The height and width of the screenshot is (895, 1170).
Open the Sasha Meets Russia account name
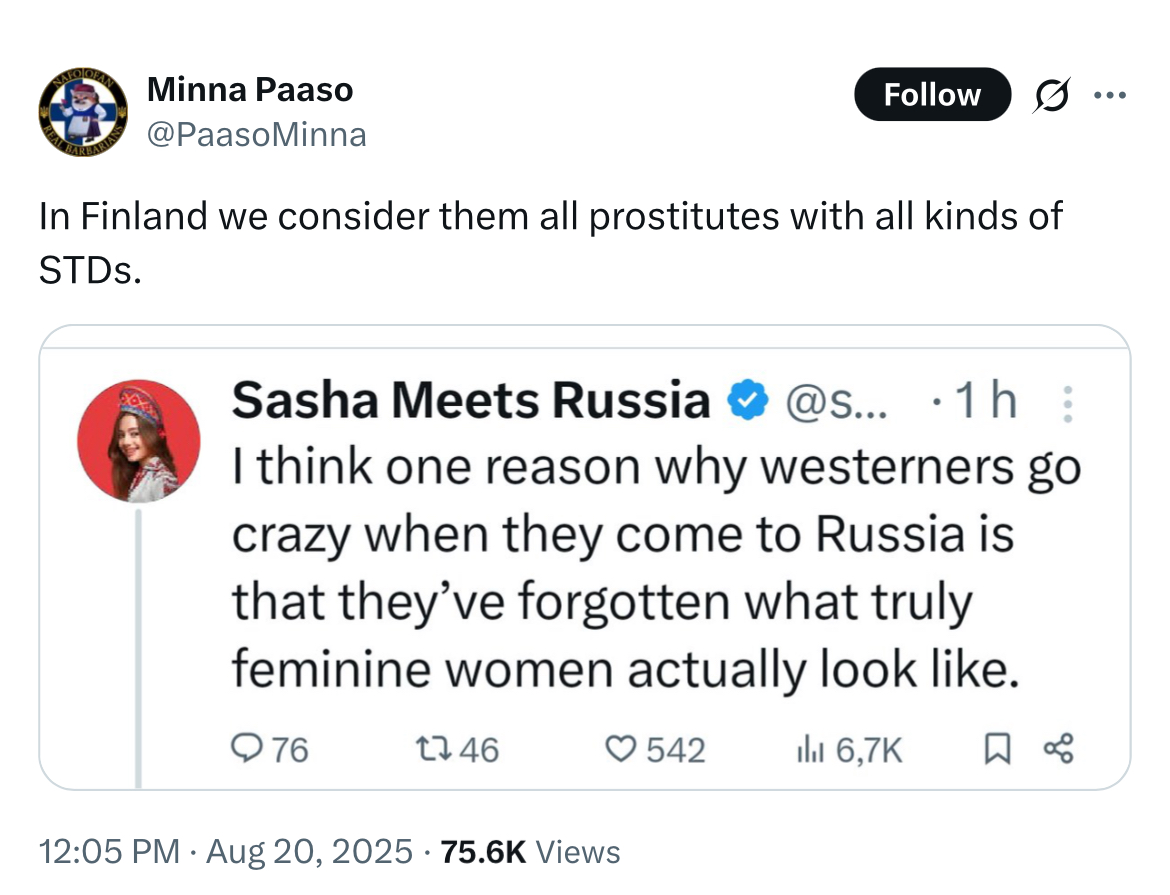click(470, 402)
